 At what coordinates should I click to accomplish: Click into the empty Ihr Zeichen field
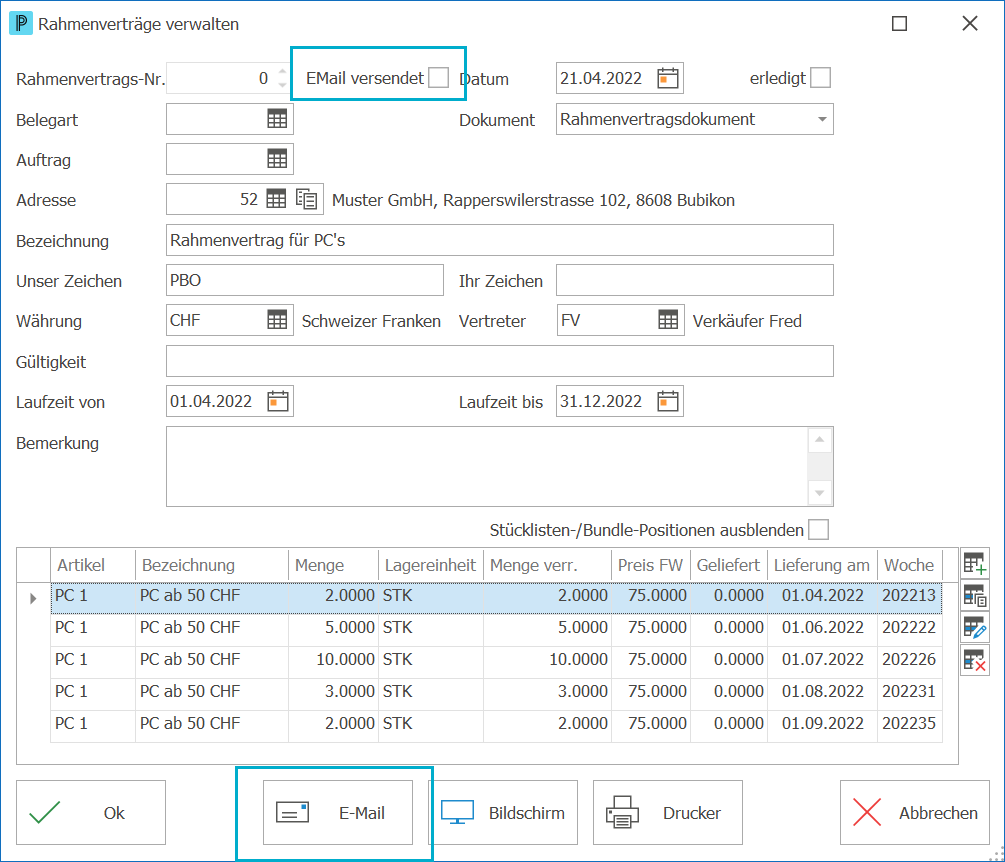coord(695,280)
